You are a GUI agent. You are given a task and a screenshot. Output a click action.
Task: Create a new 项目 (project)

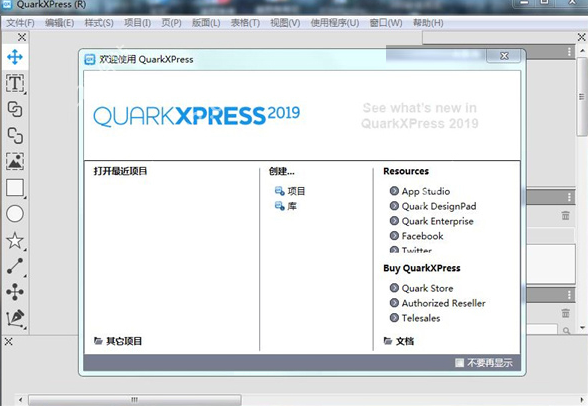pyautogui.click(x=290, y=191)
